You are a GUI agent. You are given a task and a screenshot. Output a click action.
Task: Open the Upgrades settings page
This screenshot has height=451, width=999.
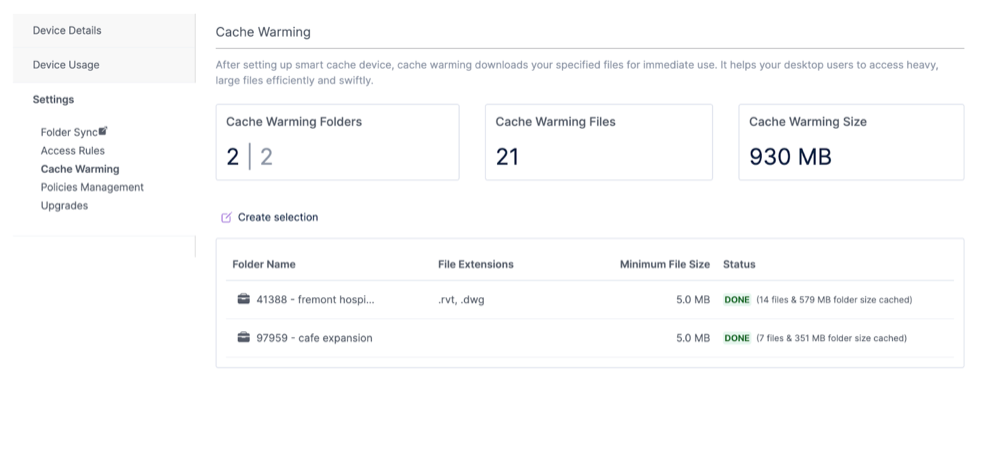pos(64,206)
